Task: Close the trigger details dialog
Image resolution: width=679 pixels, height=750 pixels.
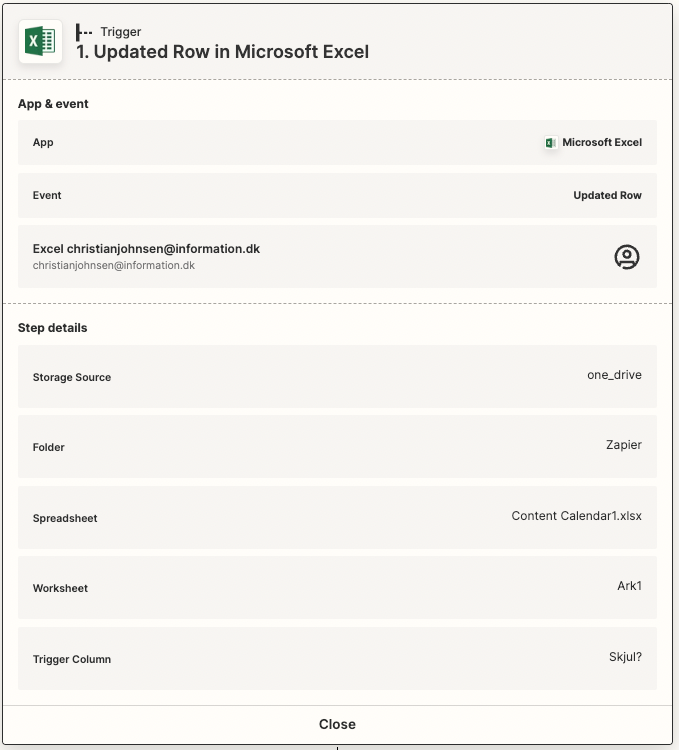Action: tap(337, 724)
